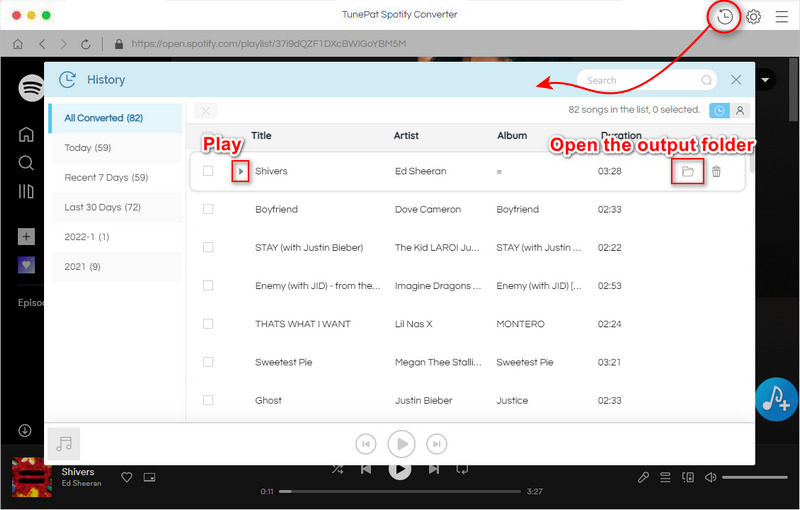800x510 pixels.
Task: Click music note album placeholder
Action: (x=64, y=444)
